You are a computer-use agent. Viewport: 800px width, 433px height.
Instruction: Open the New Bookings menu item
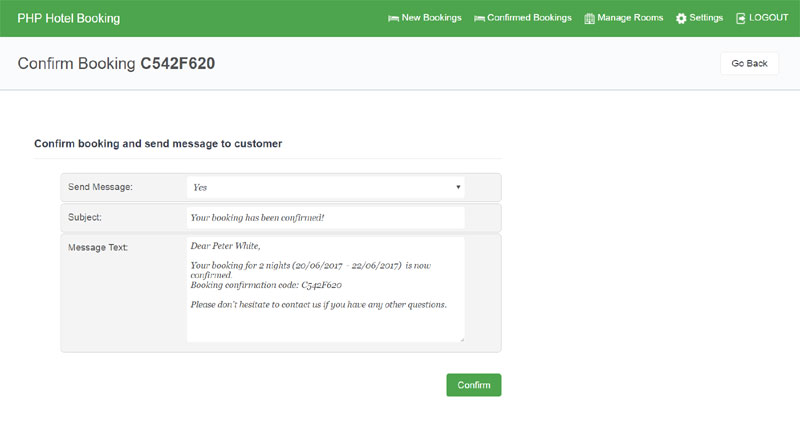point(431,18)
